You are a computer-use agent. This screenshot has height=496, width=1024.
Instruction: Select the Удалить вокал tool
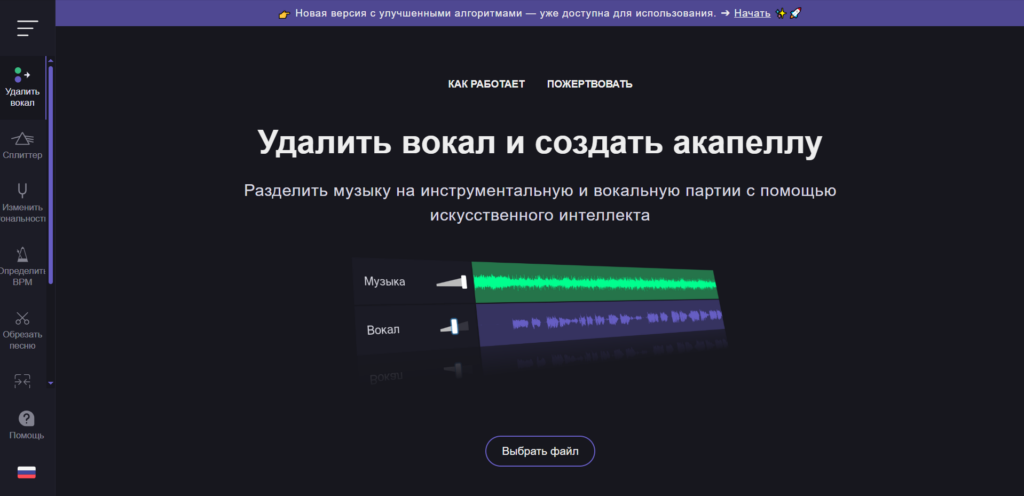point(22,88)
